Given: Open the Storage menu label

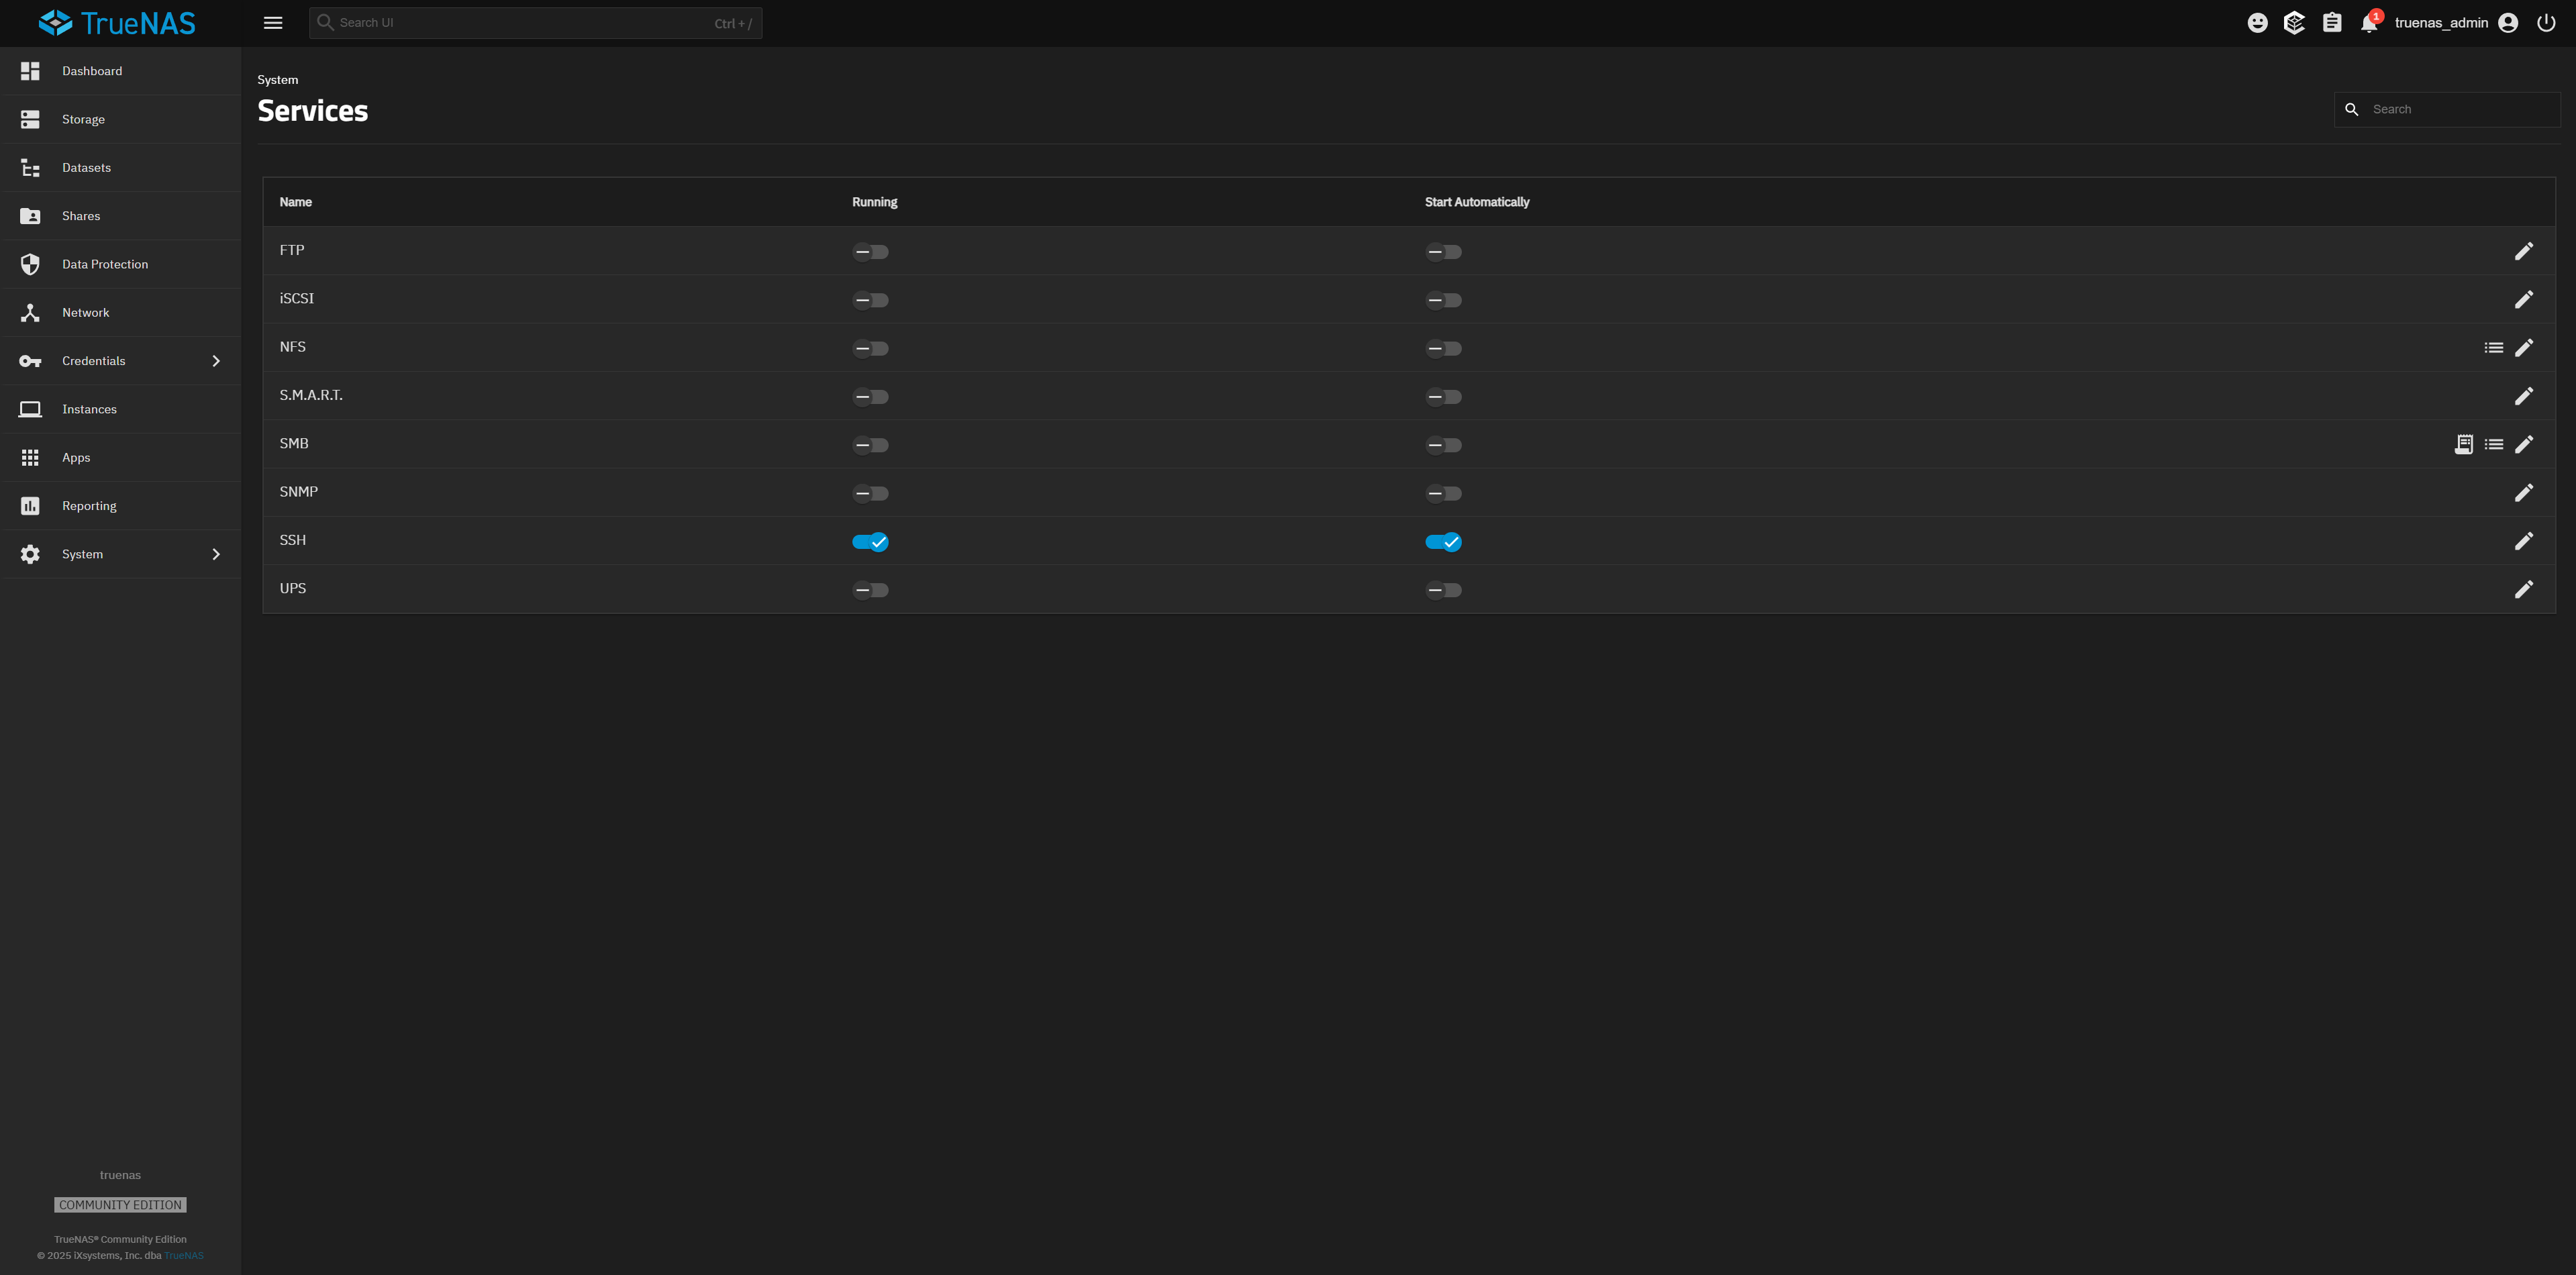Looking at the screenshot, I should click(x=83, y=119).
